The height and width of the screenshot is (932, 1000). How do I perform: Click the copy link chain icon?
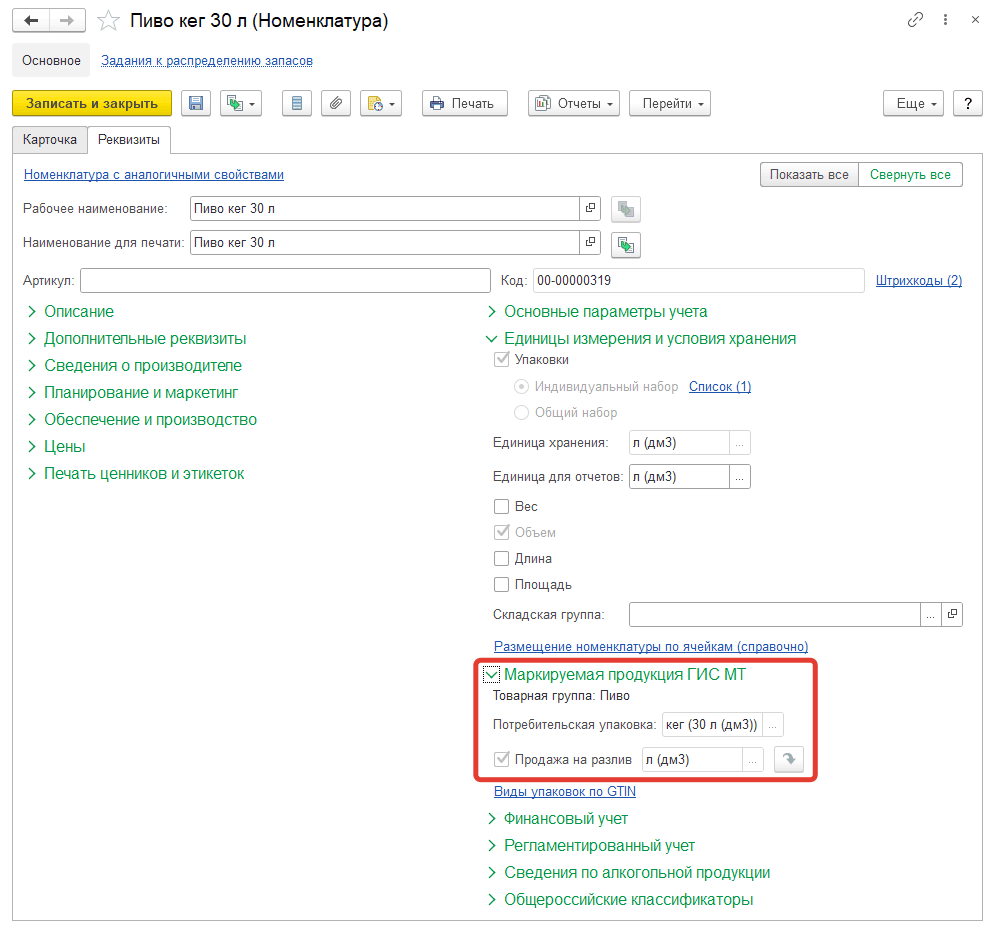915,20
